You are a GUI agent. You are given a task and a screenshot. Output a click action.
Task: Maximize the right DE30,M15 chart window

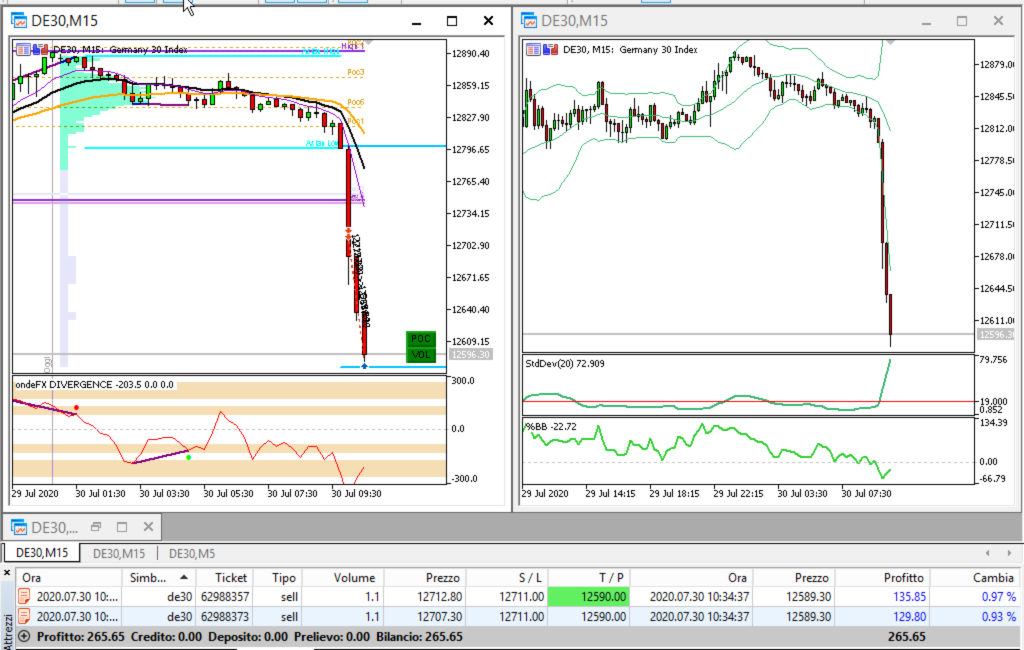pos(962,21)
